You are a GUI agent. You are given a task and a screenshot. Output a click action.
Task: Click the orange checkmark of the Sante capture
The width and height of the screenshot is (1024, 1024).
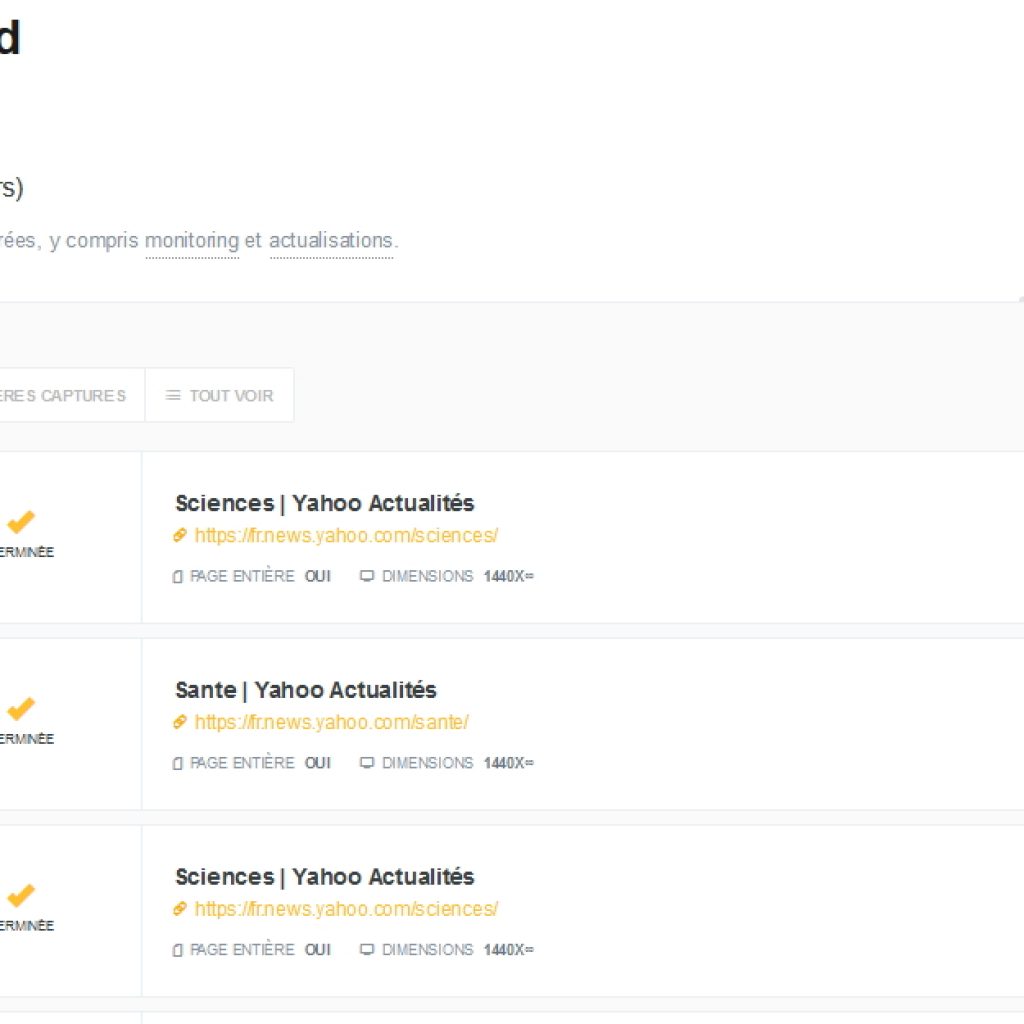(x=21, y=709)
